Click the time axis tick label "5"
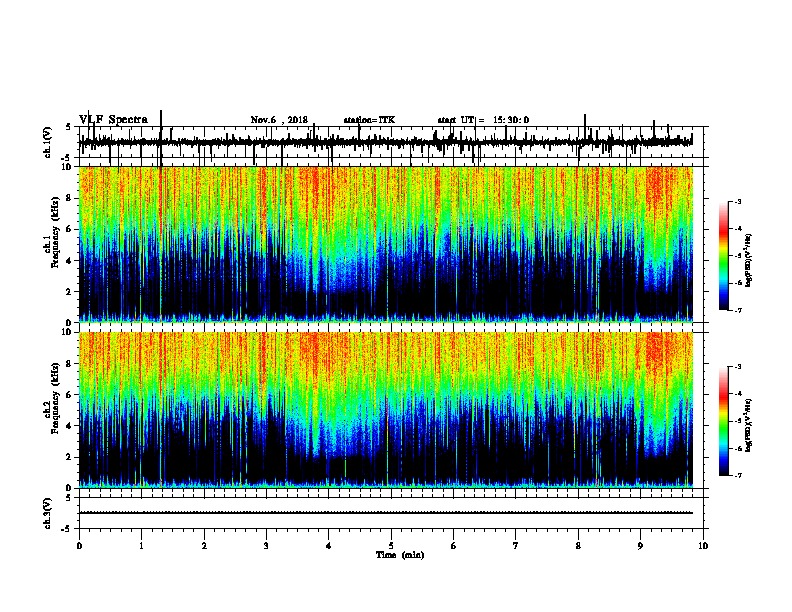The width and height of the screenshot is (792, 612). pos(391,546)
